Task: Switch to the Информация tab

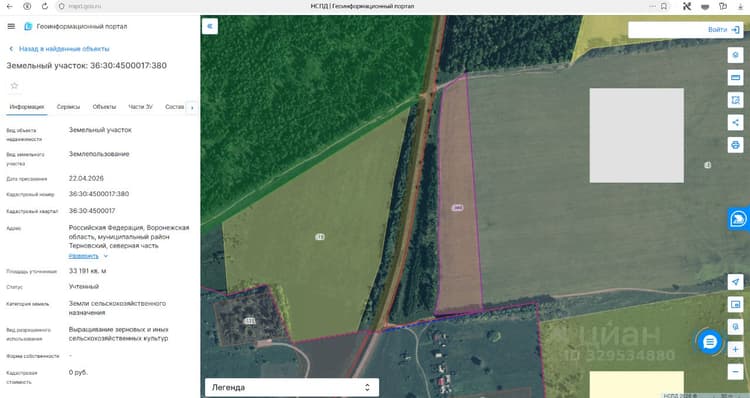Action: coord(27,107)
